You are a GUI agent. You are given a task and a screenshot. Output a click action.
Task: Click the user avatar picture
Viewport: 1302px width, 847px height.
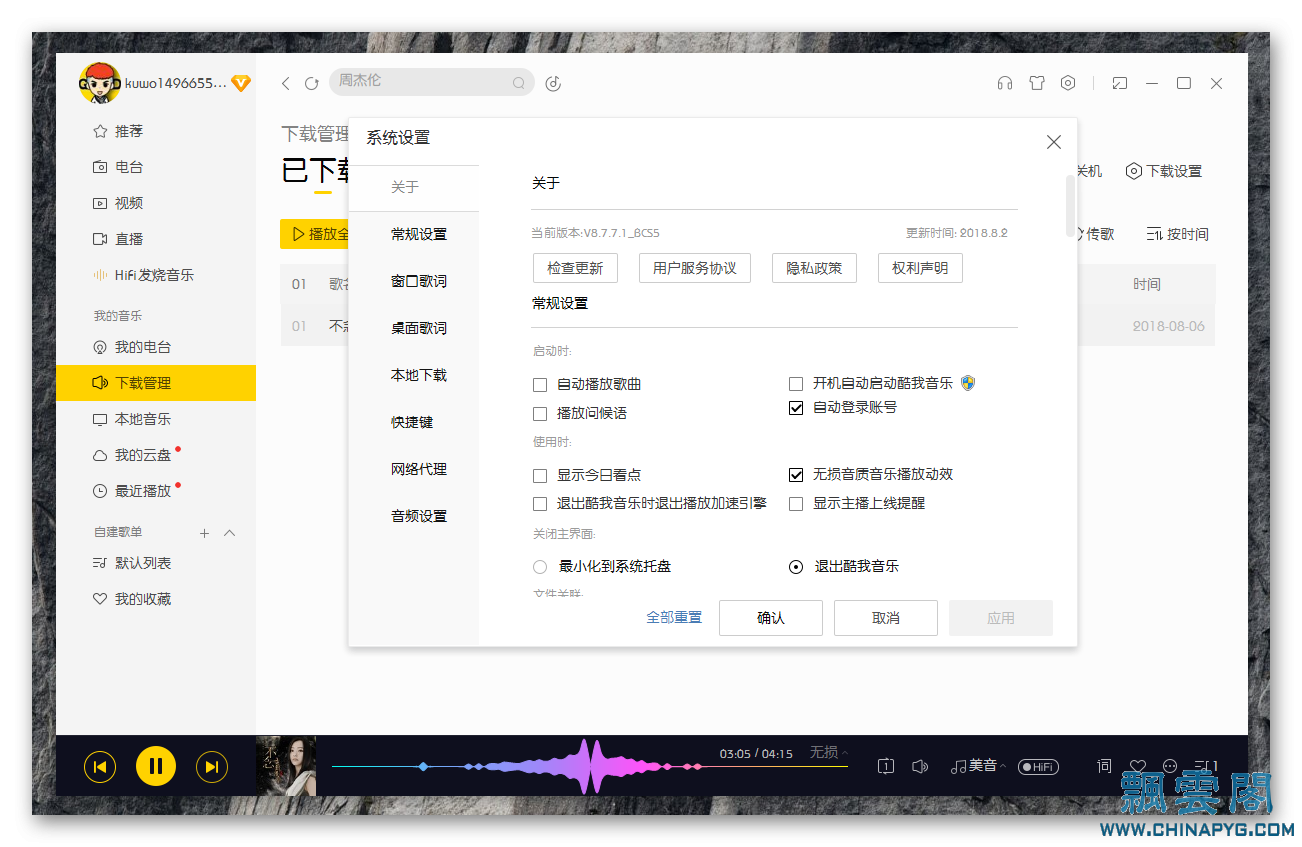100,83
